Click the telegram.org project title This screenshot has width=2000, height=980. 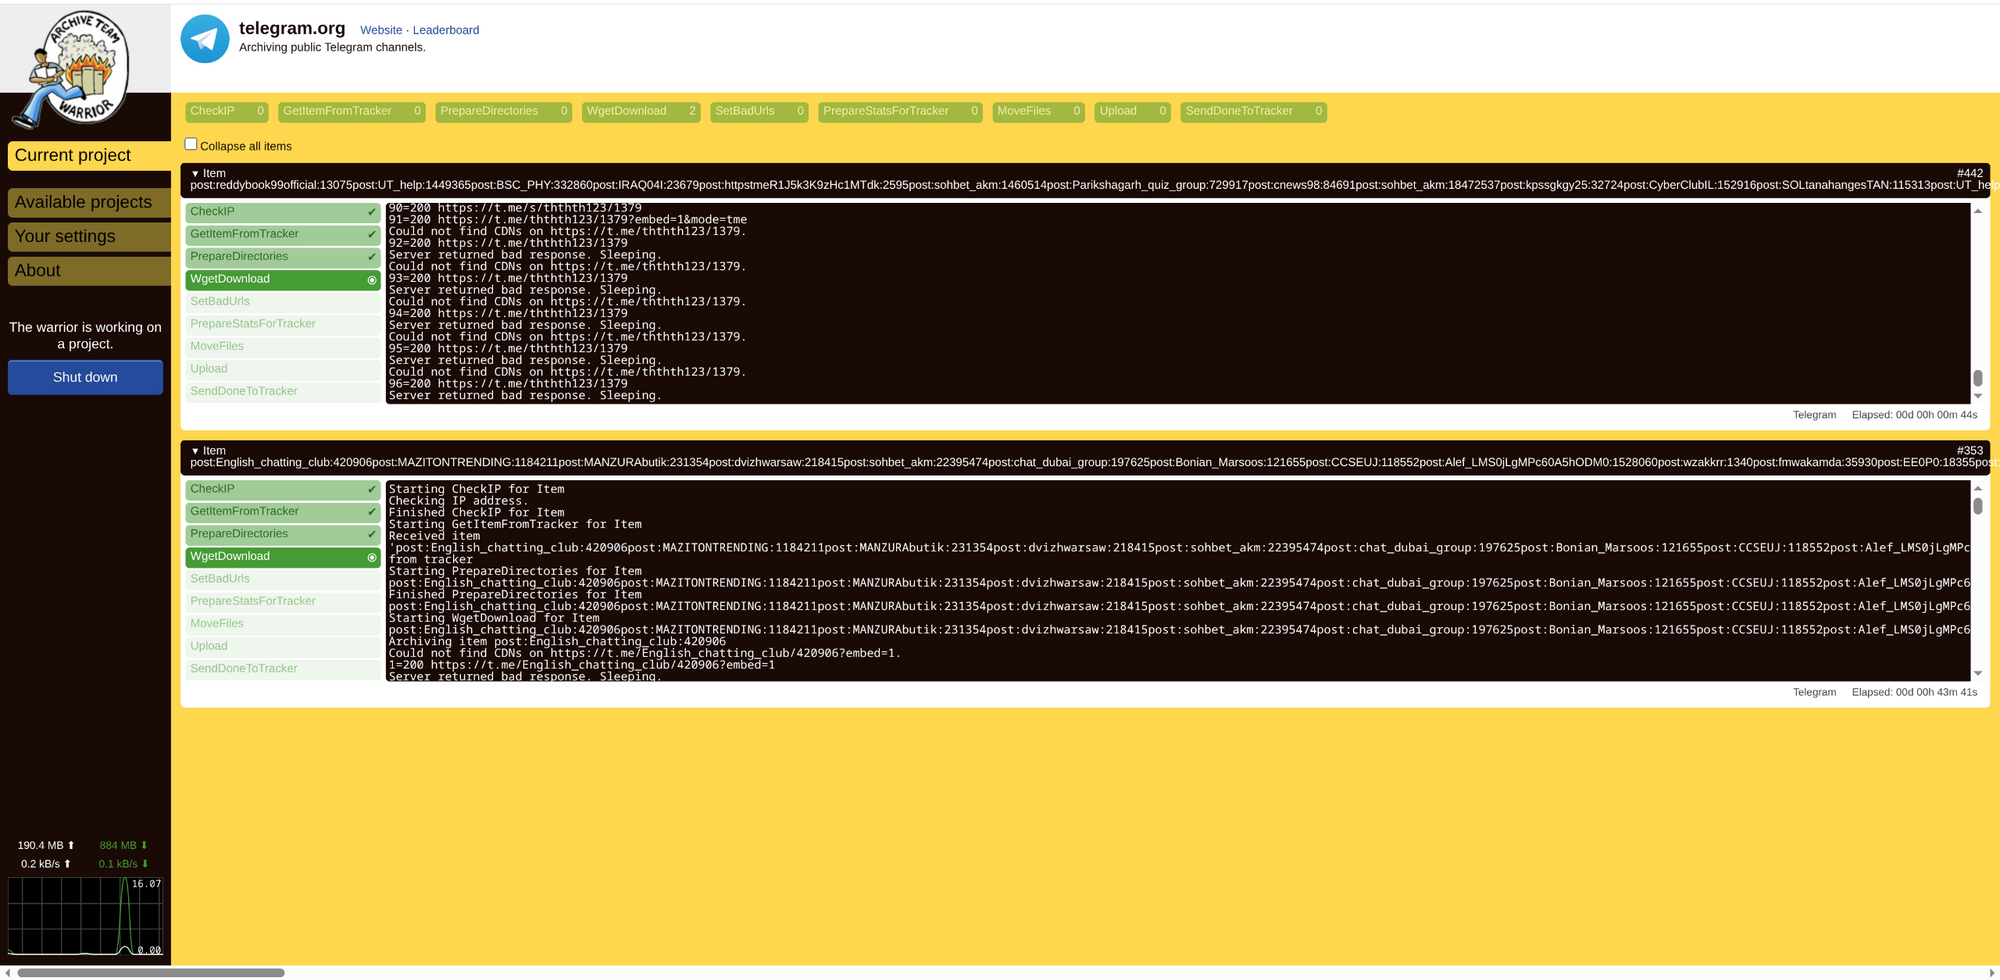(x=292, y=29)
